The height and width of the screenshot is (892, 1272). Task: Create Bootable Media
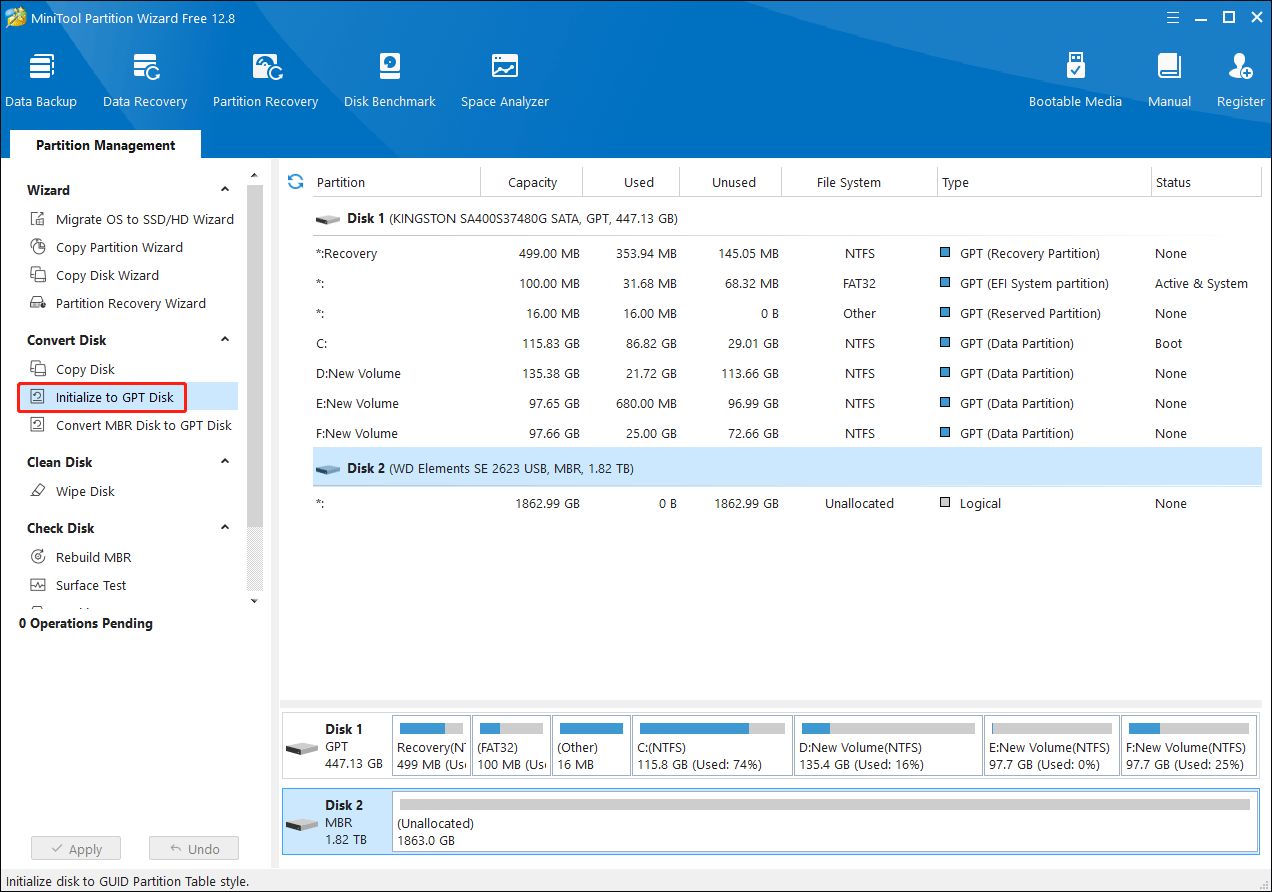(1075, 80)
